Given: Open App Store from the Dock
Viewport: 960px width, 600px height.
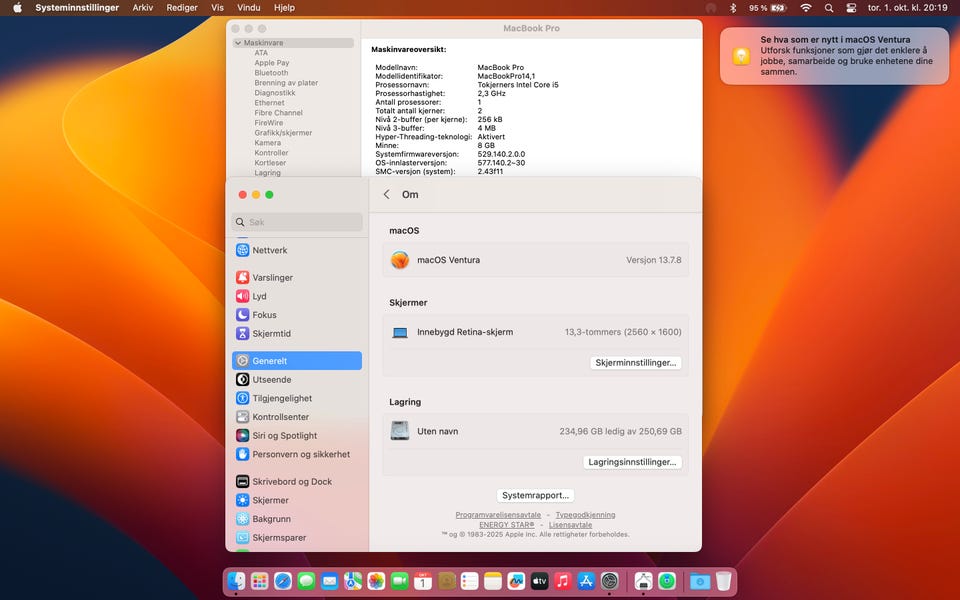Looking at the screenshot, I should pos(586,580).
